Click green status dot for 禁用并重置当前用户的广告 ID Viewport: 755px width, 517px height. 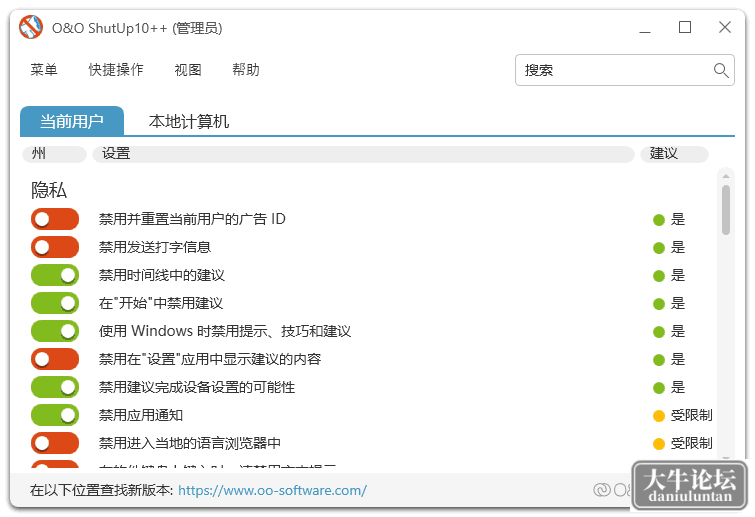click(x=659, y=220)
